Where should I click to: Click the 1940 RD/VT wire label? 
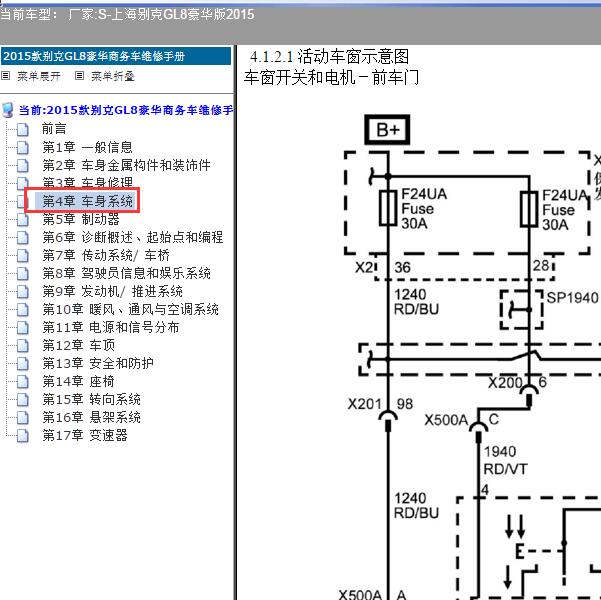click(505, 460)
